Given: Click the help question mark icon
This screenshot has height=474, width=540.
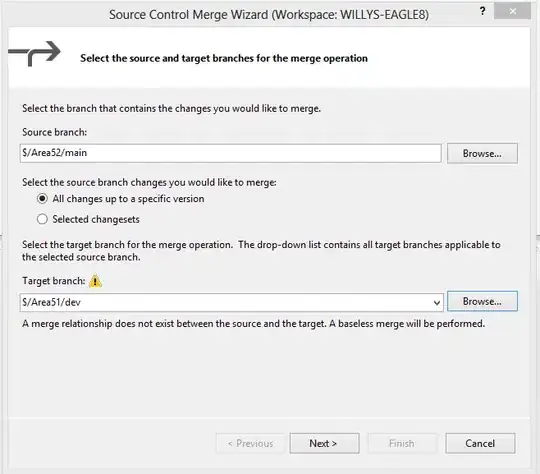Looking at the screenshot, I should point(482,11).
